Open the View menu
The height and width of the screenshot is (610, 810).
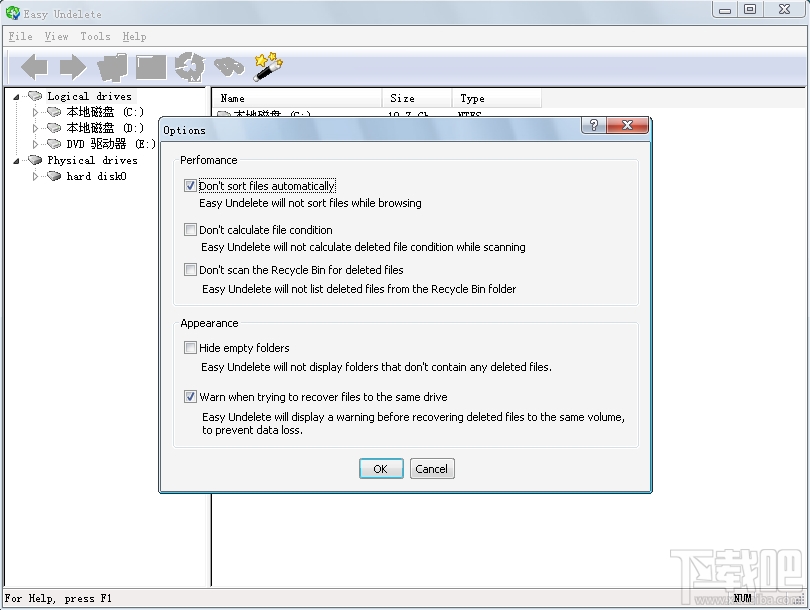[56, 36]
